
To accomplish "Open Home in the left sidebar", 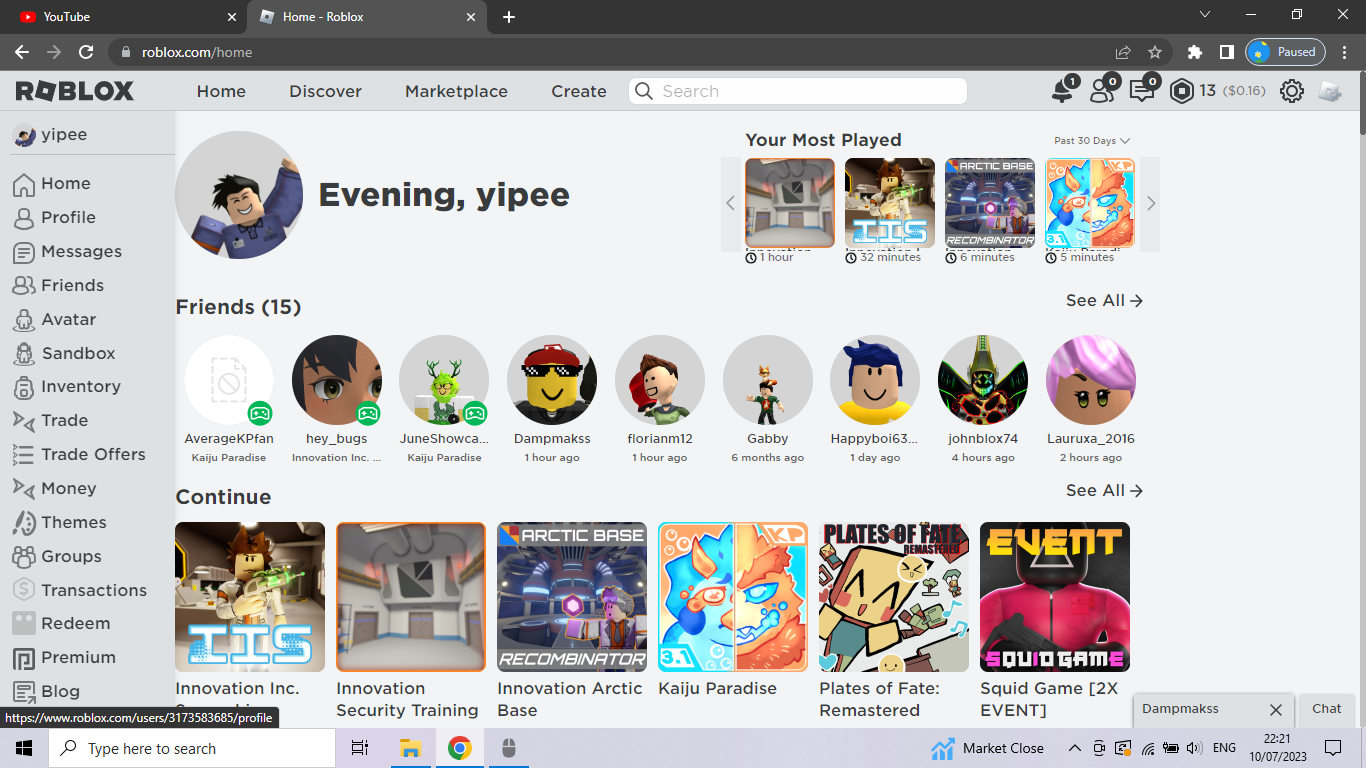I will click(66, 184).
